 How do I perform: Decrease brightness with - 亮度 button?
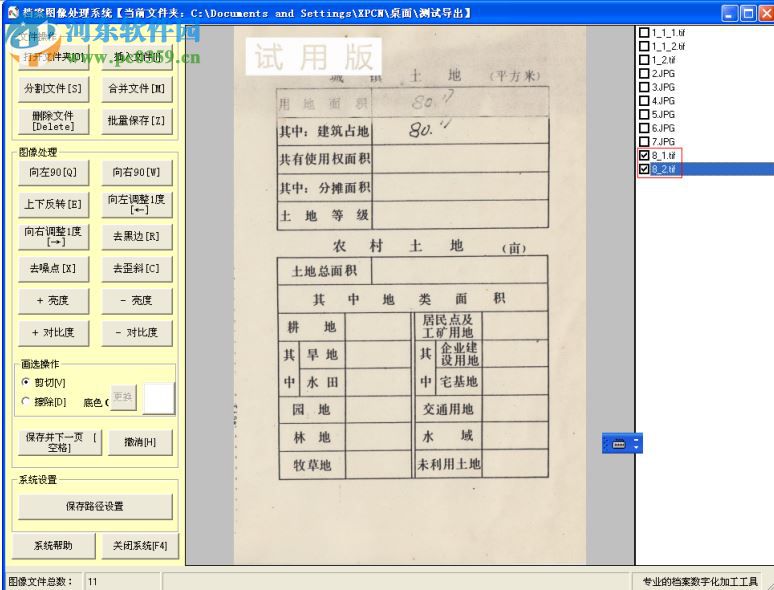[137, 301]
